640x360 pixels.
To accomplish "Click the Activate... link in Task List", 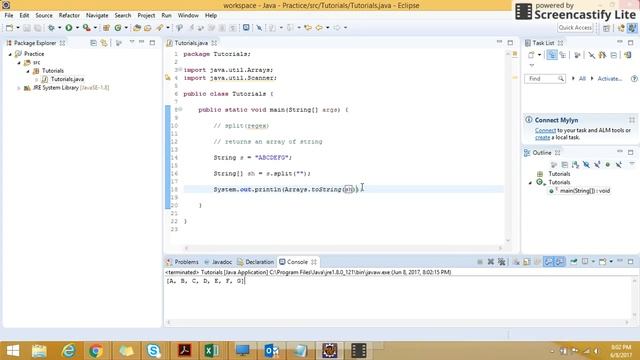I will (x=610, y=78).
